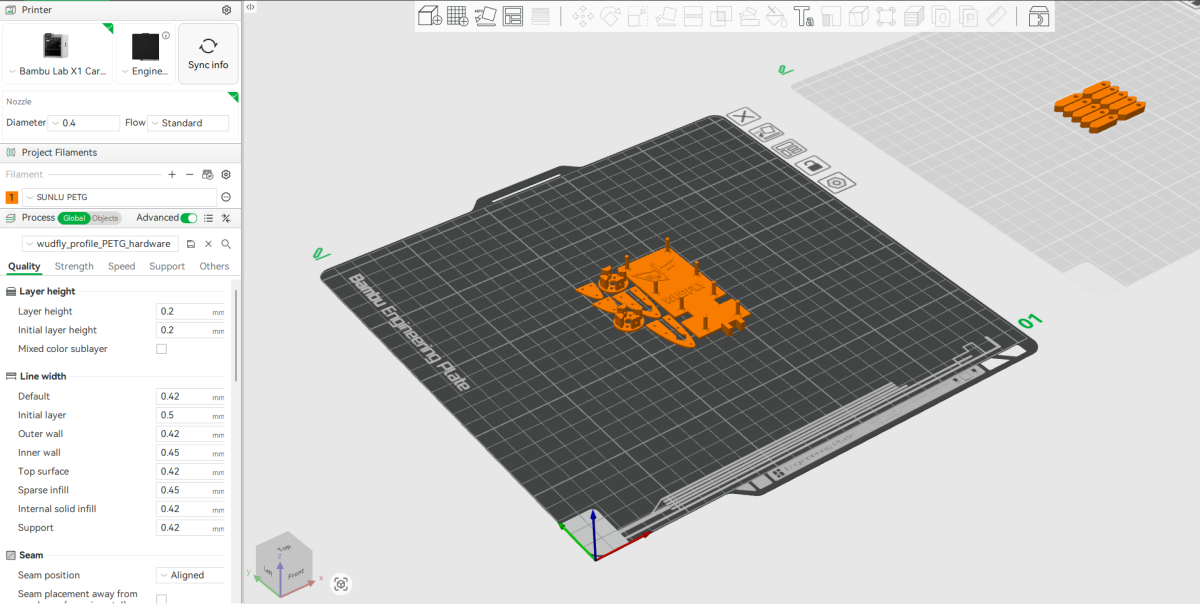Viewport: 1200px width, 604px height.
Task: Auto-orient objects on plate 01 via plate icon
Action: click(767, 133)
